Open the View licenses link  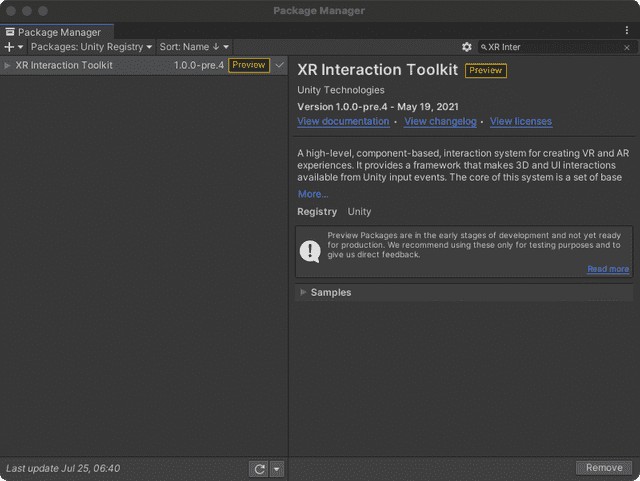(x=520, y=121)
